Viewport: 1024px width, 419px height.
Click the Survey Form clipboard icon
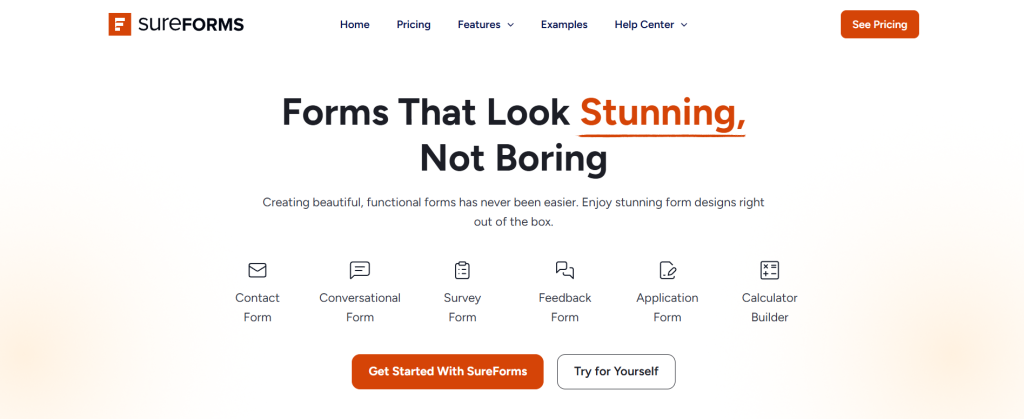pos(462,270)
